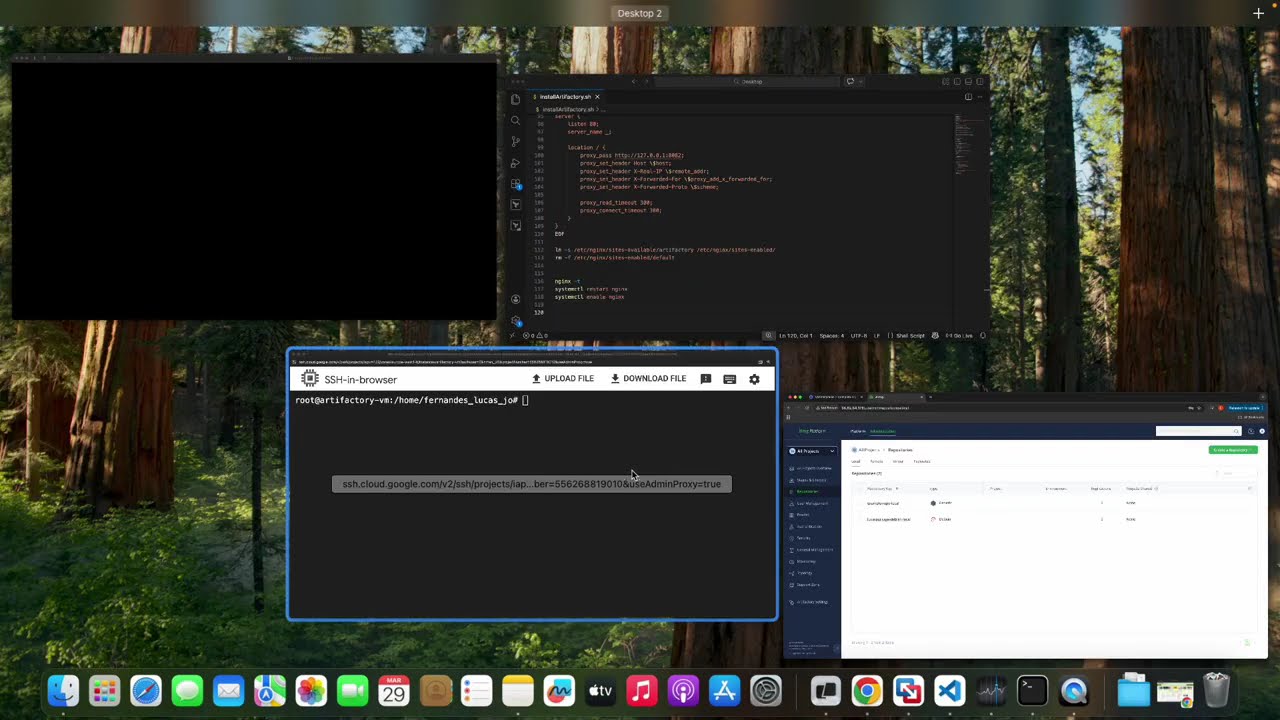This screenshot has width=1280, height=720.
Task: Open Mail from the Dock
Action: pyautogui.click(x=228, y=691)
